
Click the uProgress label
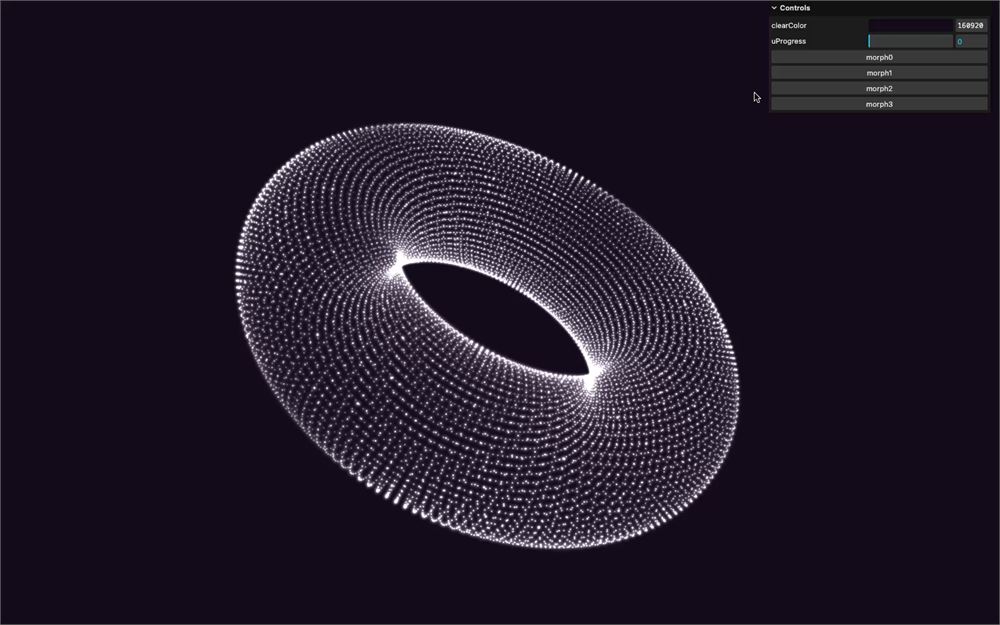789,41
